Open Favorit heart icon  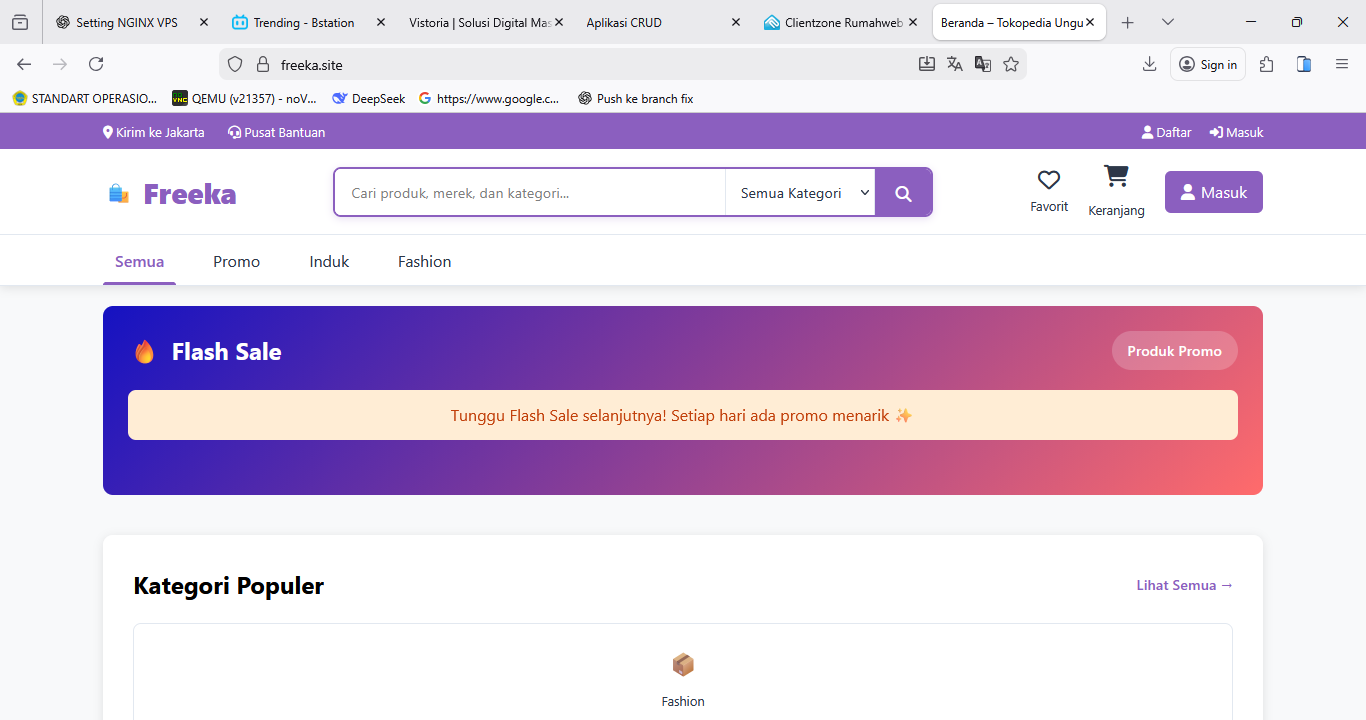pos(1048,180)
